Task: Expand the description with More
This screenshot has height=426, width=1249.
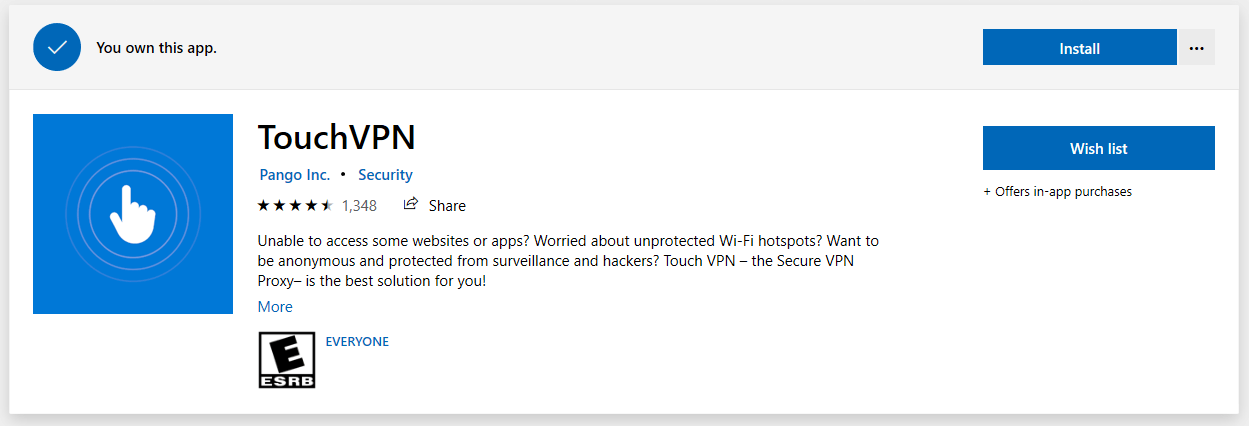Action: pos(275,306)
